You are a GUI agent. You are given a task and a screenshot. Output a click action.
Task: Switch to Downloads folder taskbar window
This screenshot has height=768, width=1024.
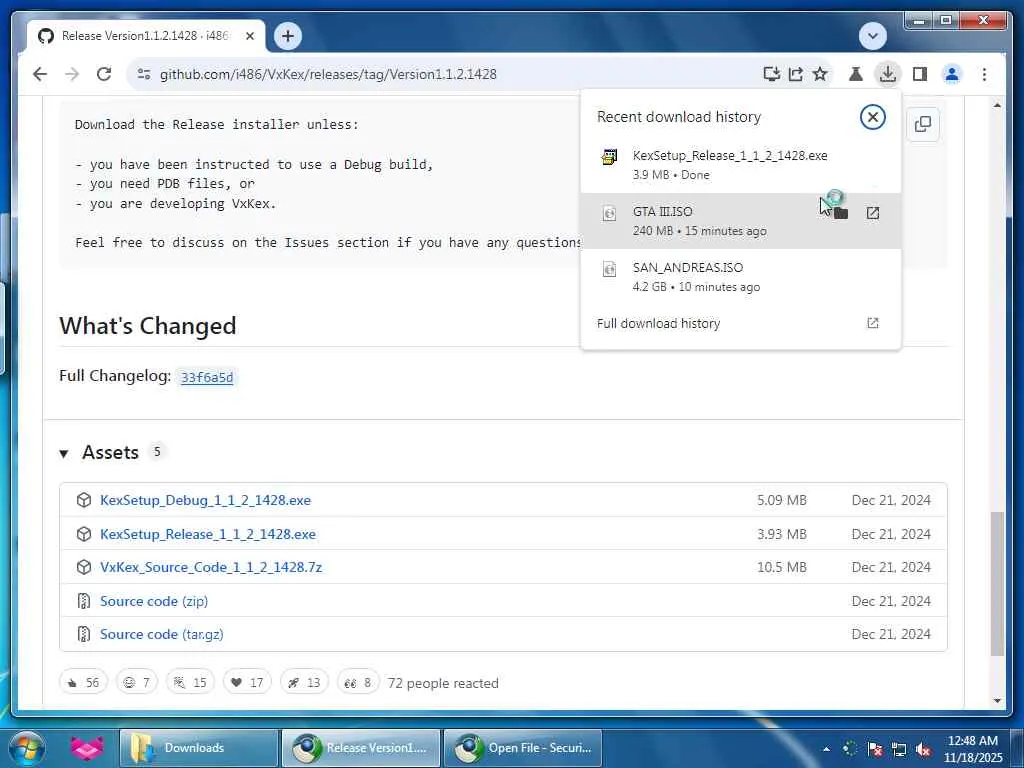tap(199, 748)
